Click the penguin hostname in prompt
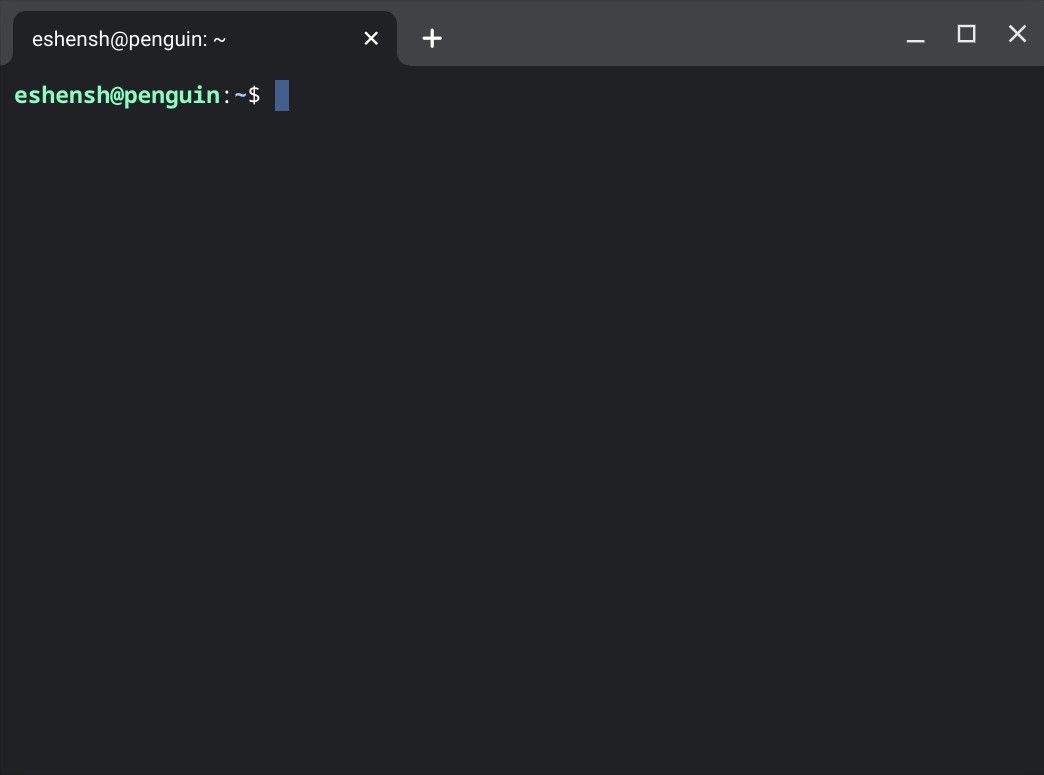Screen dimensions: 1044x775 (172, 97)
